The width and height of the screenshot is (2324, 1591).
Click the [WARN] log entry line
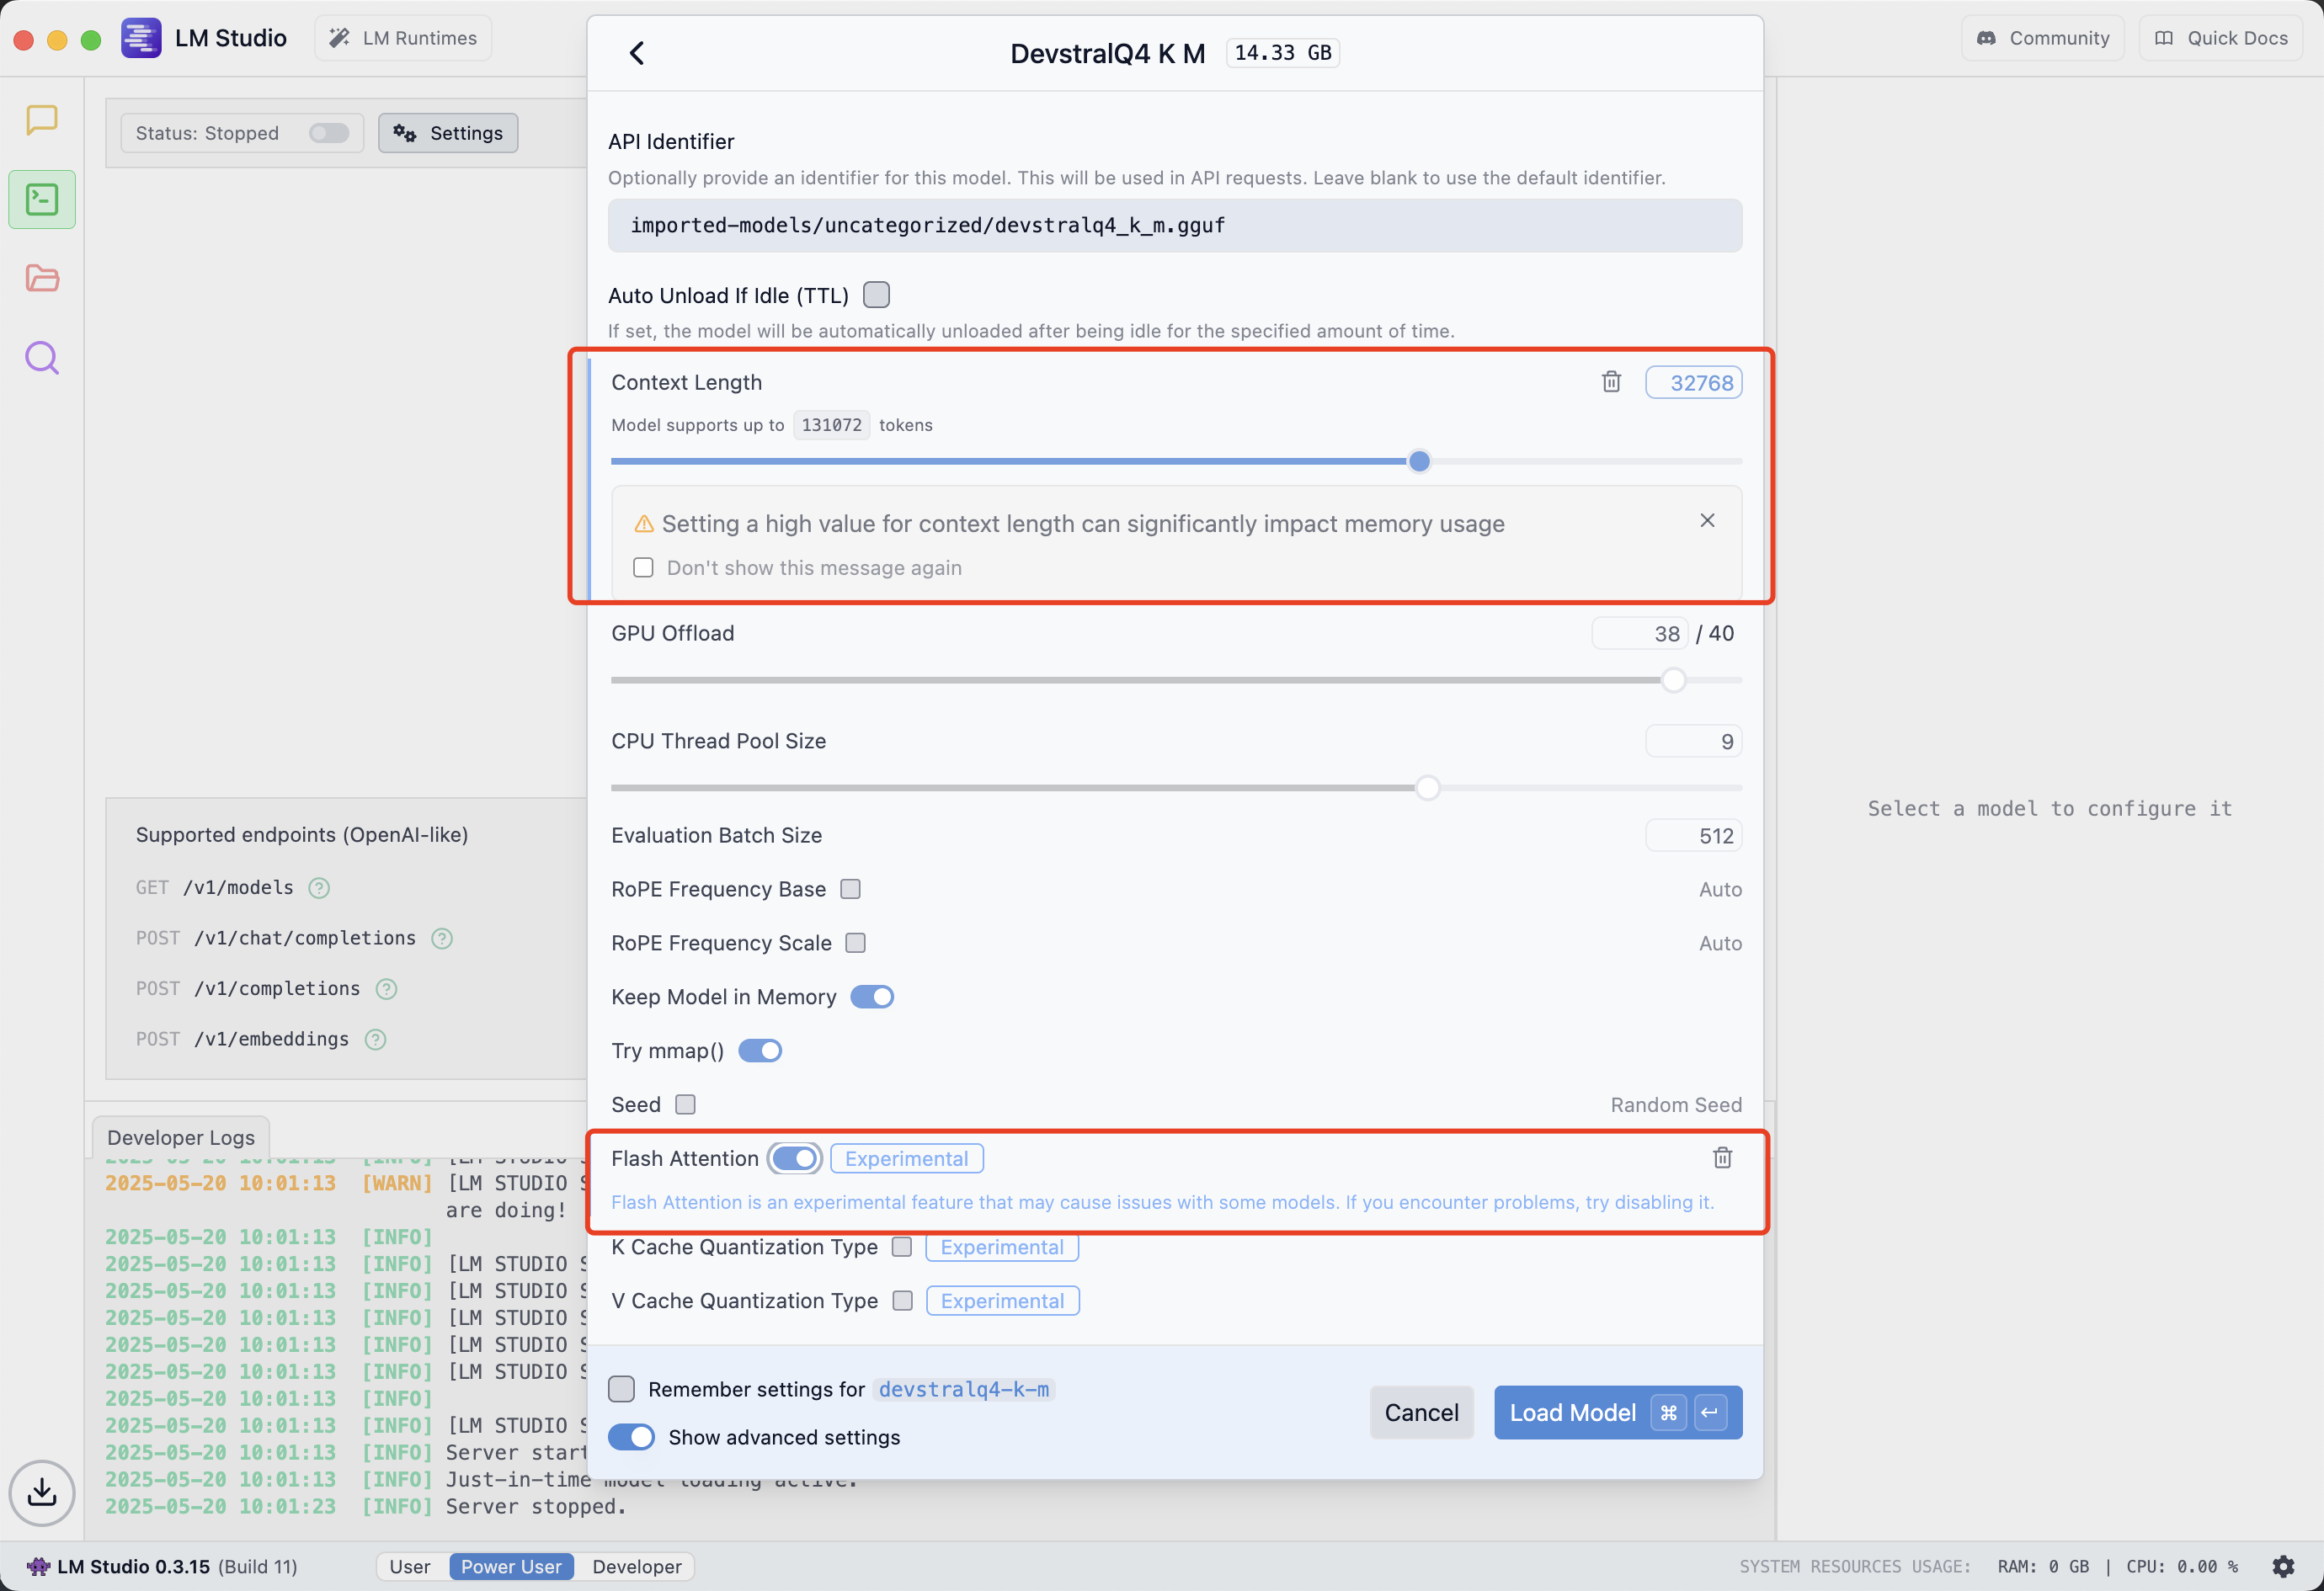(346, 1183)
